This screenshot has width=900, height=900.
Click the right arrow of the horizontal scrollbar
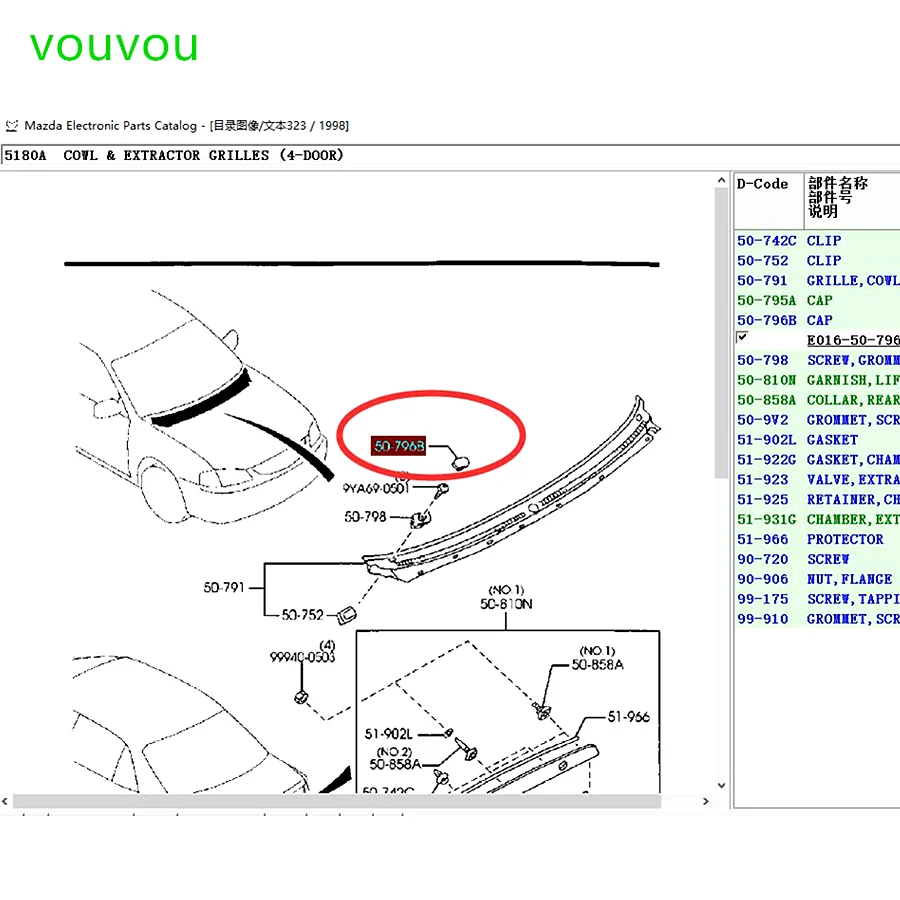(706, 801)
